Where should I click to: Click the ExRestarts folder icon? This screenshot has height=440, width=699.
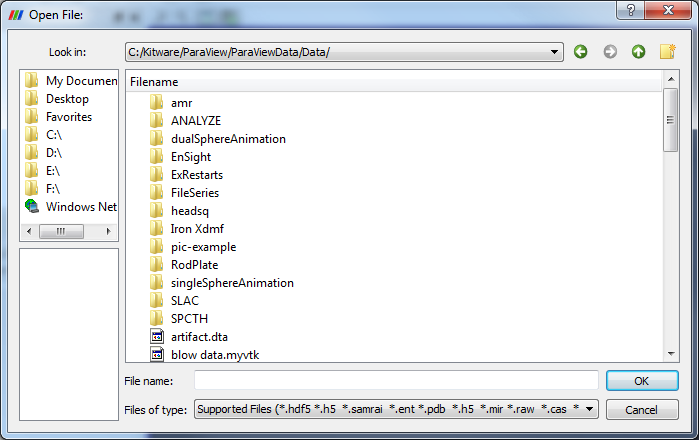point(156,174)
